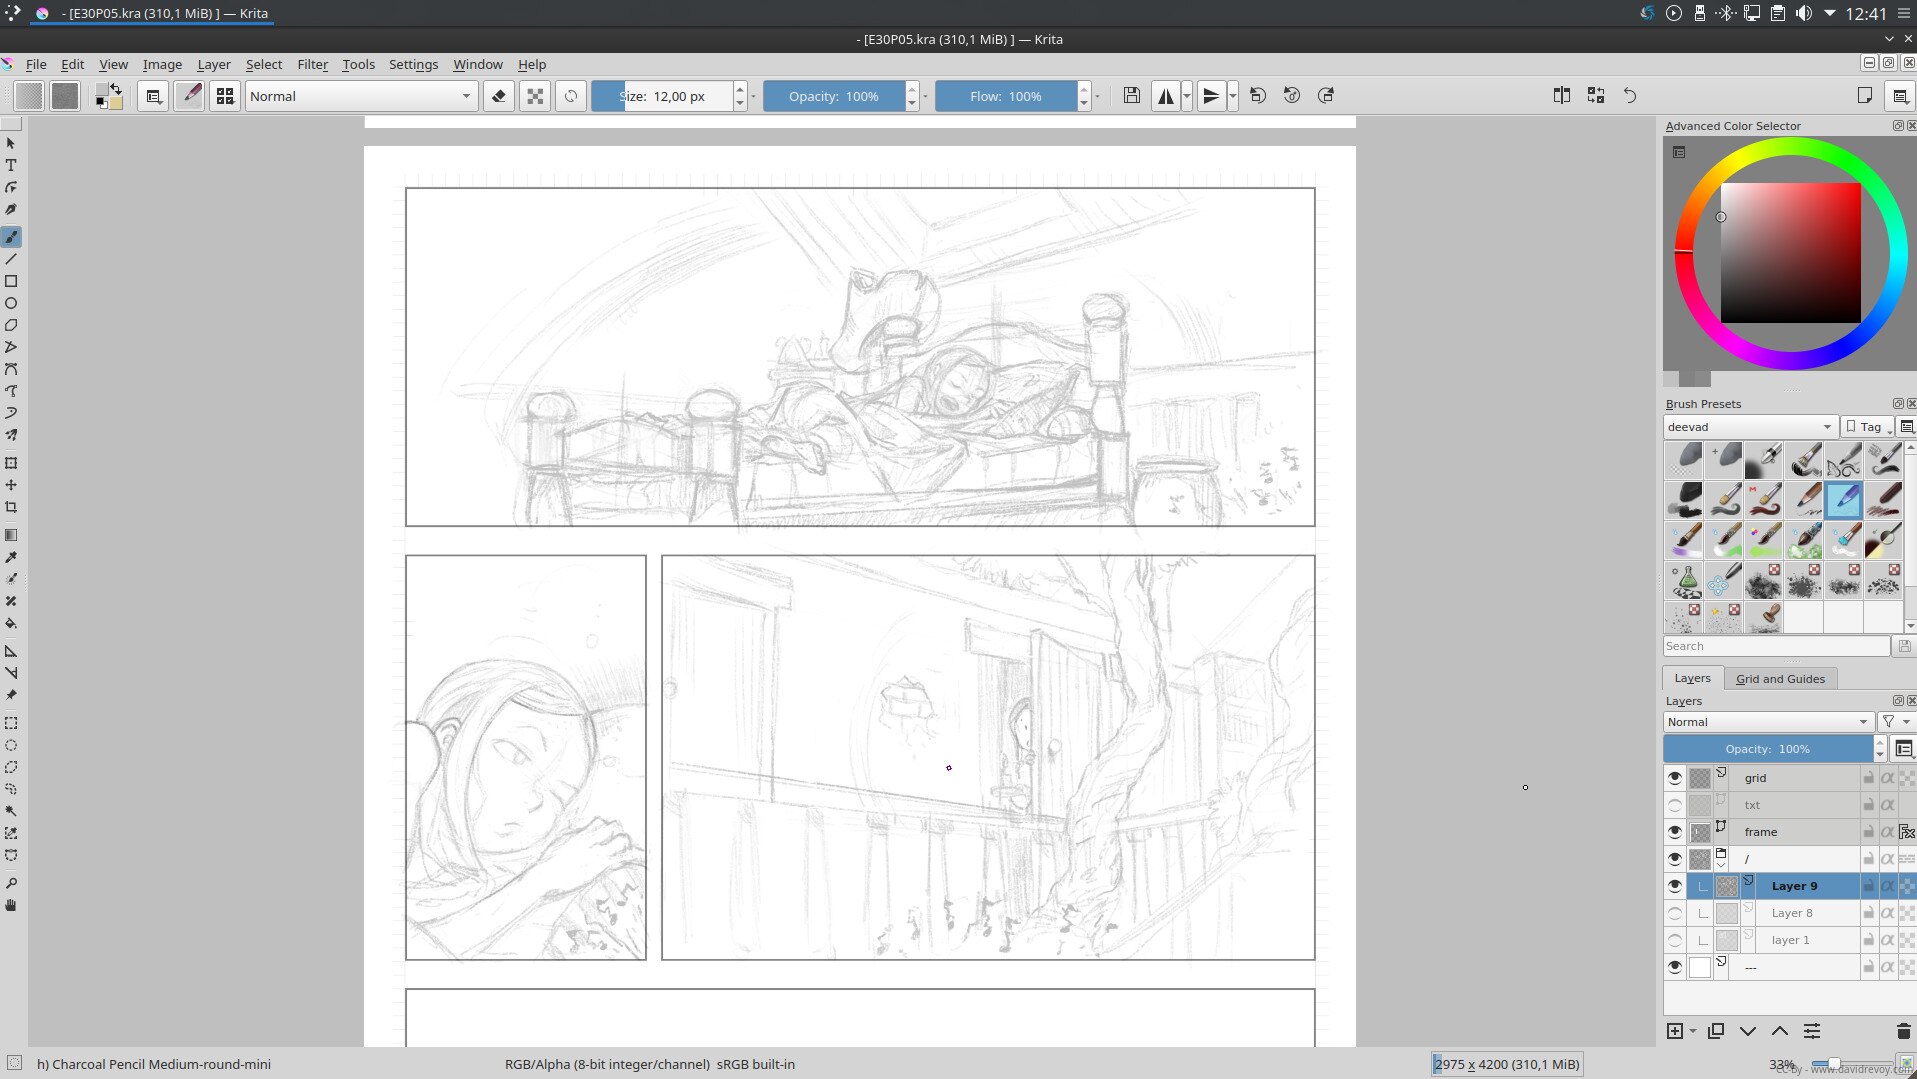Click the Tag button in Brush Presets
This screenshot has width=1917, height=1079.
coord(1866,427)
